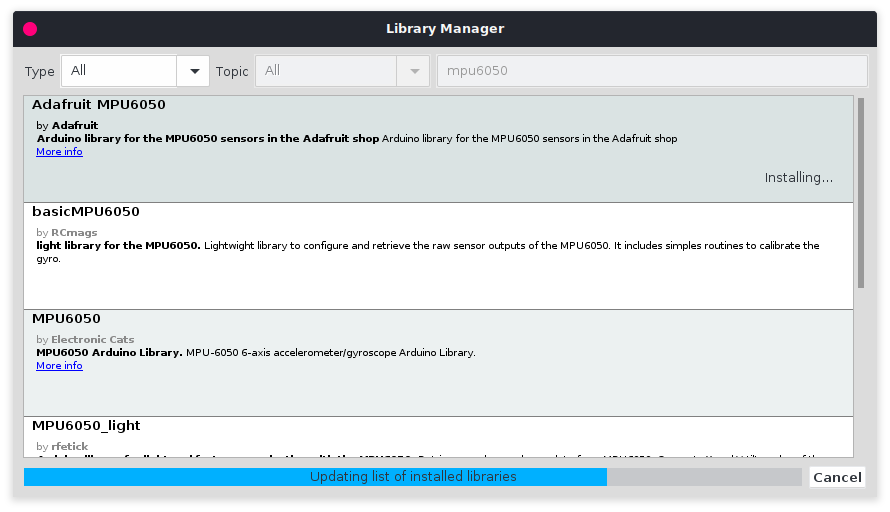Select the MPU6050_light library title

(x=86, y=426)
